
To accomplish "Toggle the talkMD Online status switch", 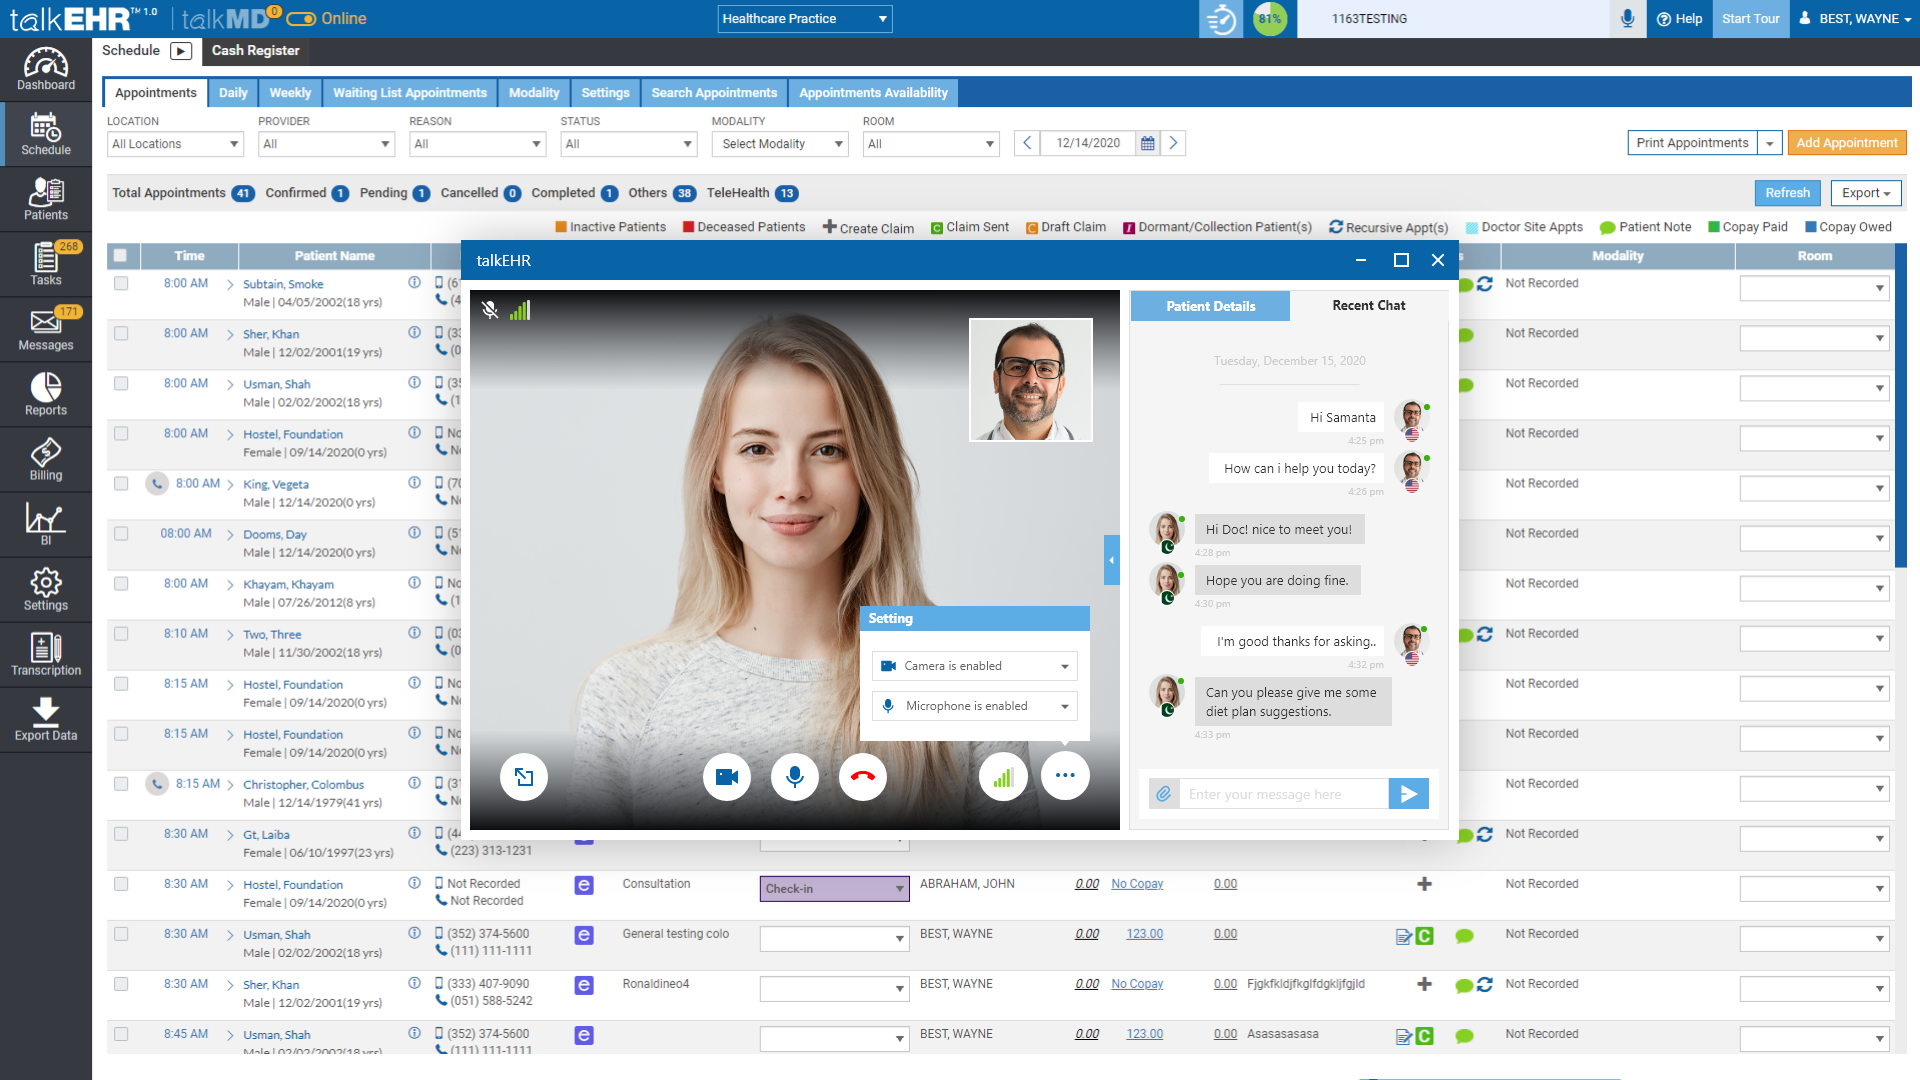I will (301, 19).
